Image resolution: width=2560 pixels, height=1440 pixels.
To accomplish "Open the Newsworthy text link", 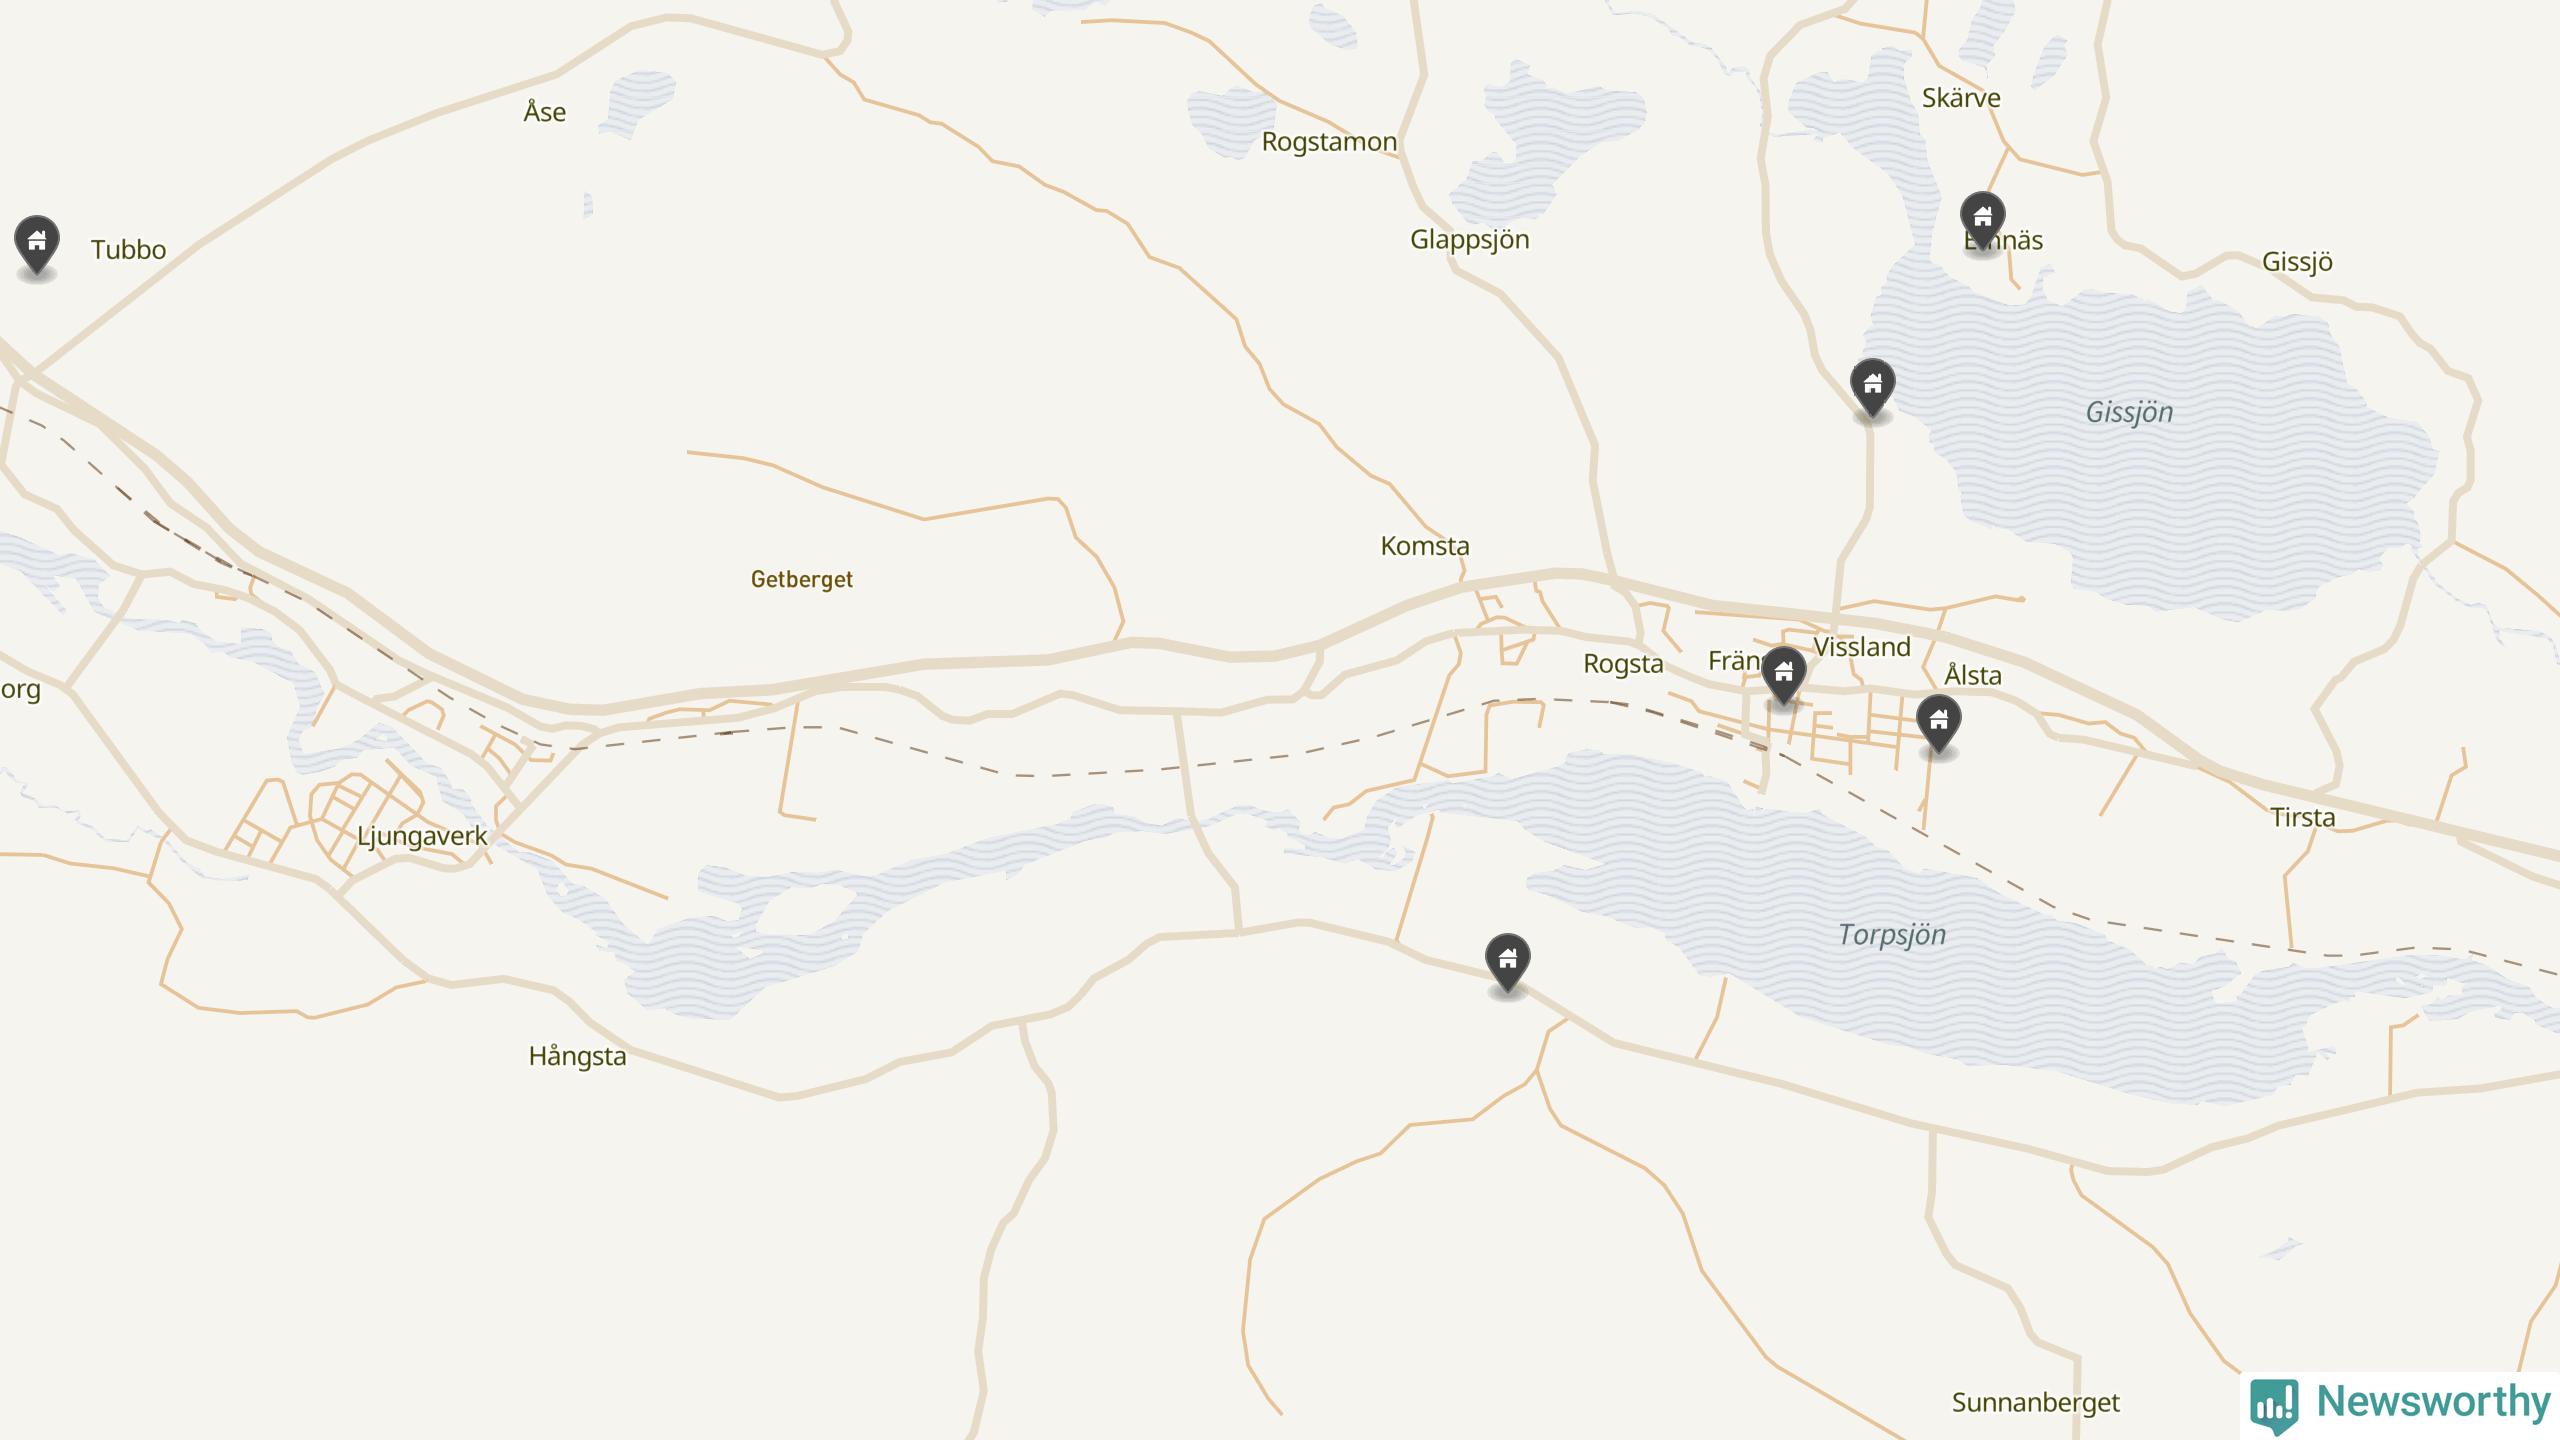I will [2433, 1401].
